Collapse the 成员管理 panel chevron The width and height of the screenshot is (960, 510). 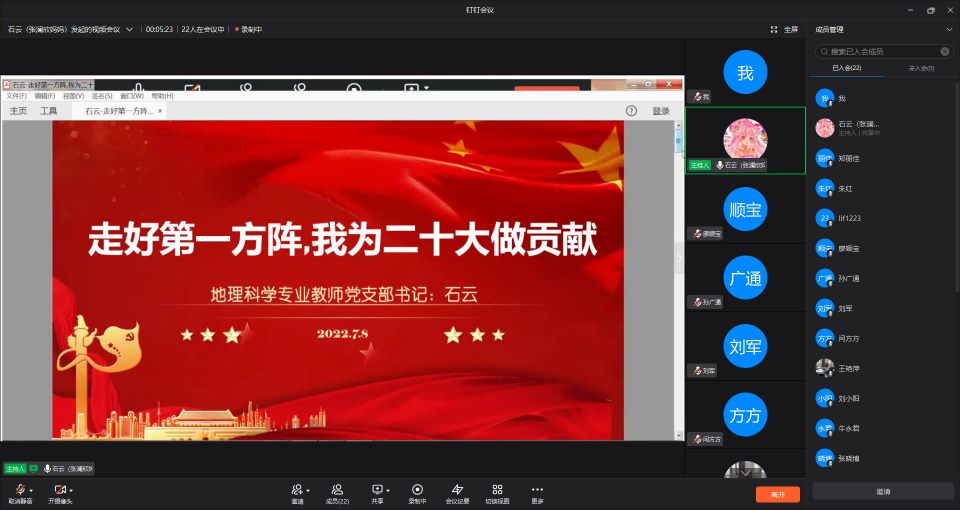coord(947,30)
